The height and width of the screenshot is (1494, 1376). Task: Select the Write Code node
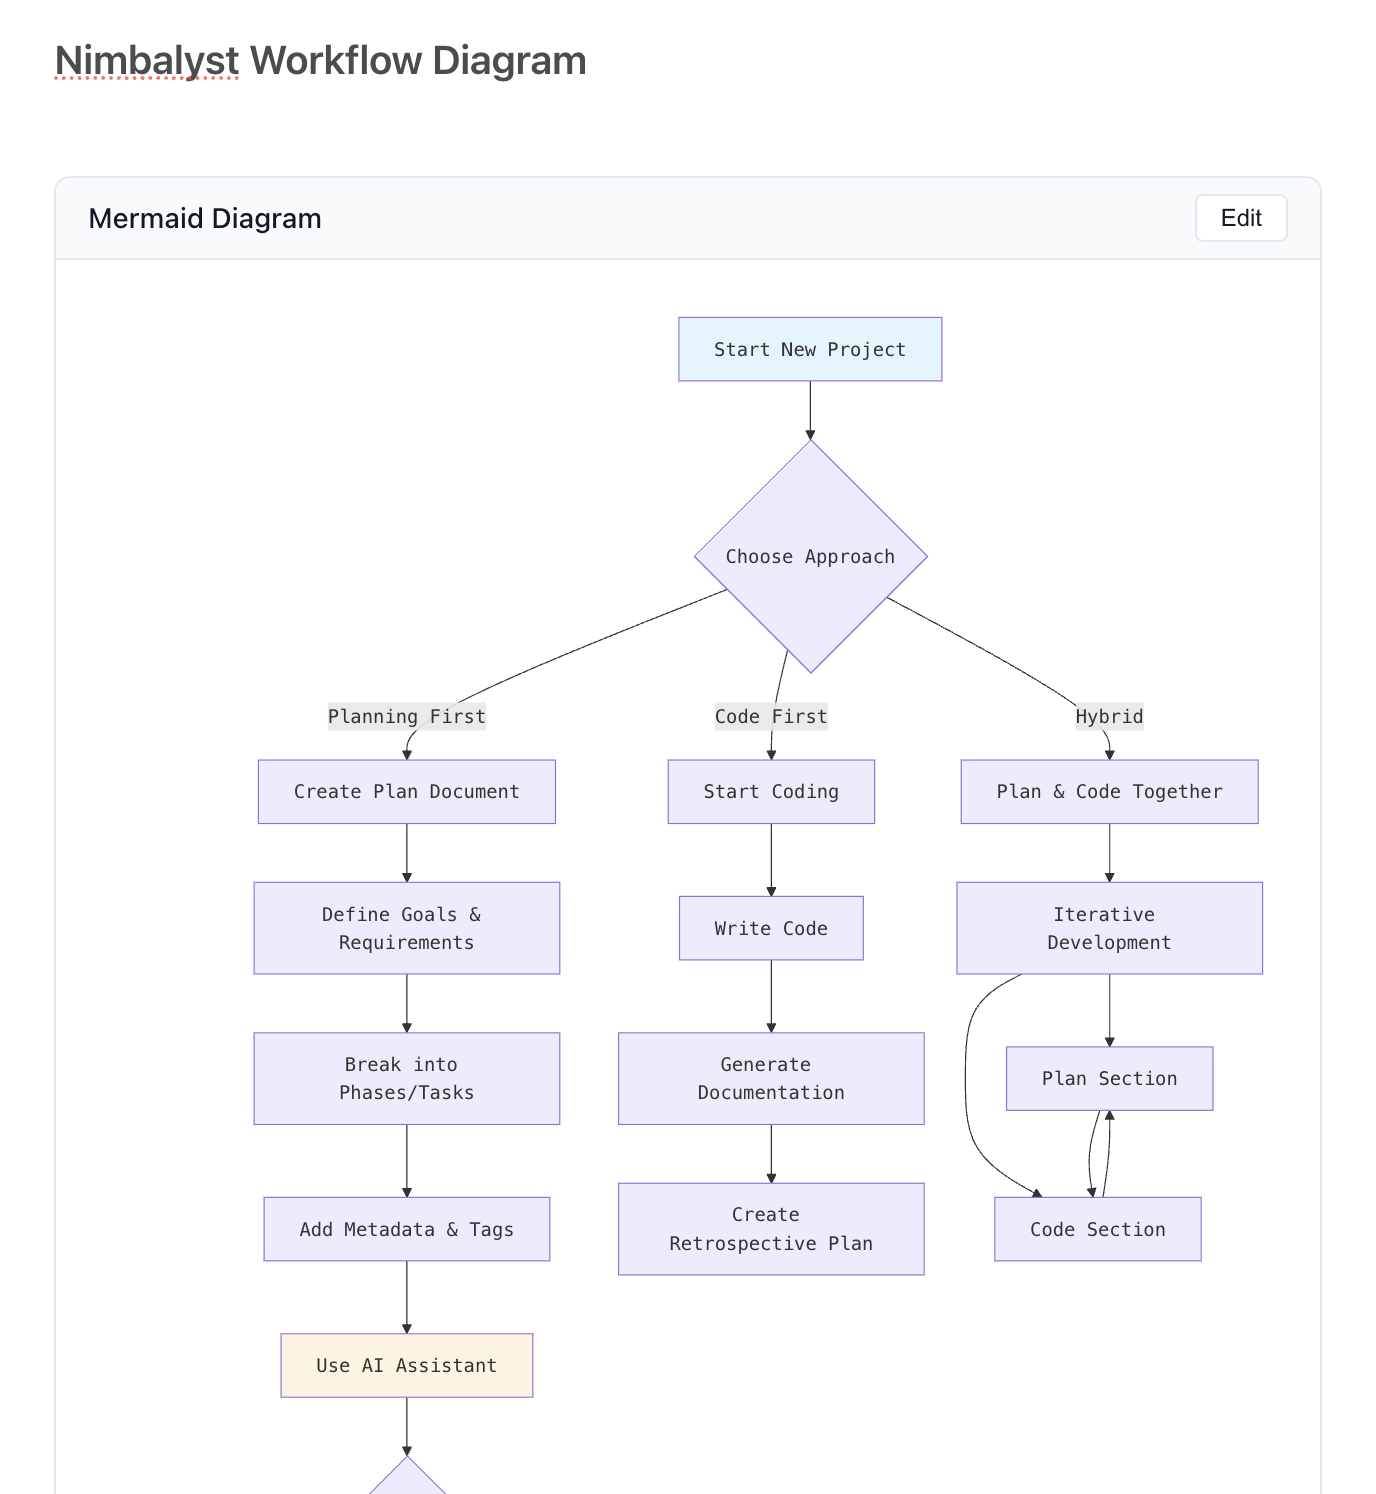[x=770, y=928]
